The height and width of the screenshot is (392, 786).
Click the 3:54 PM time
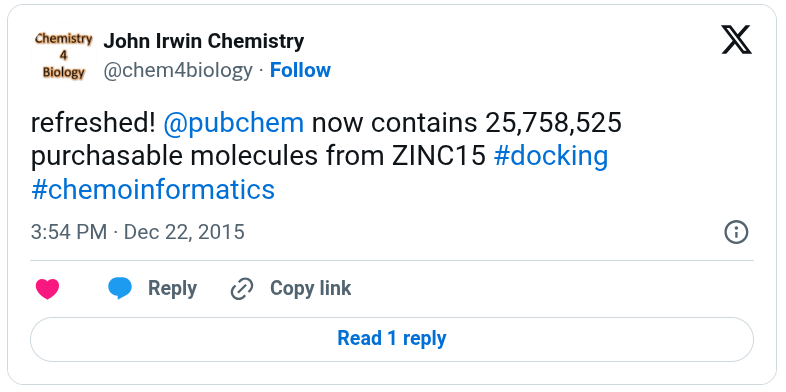coord(69,232)
